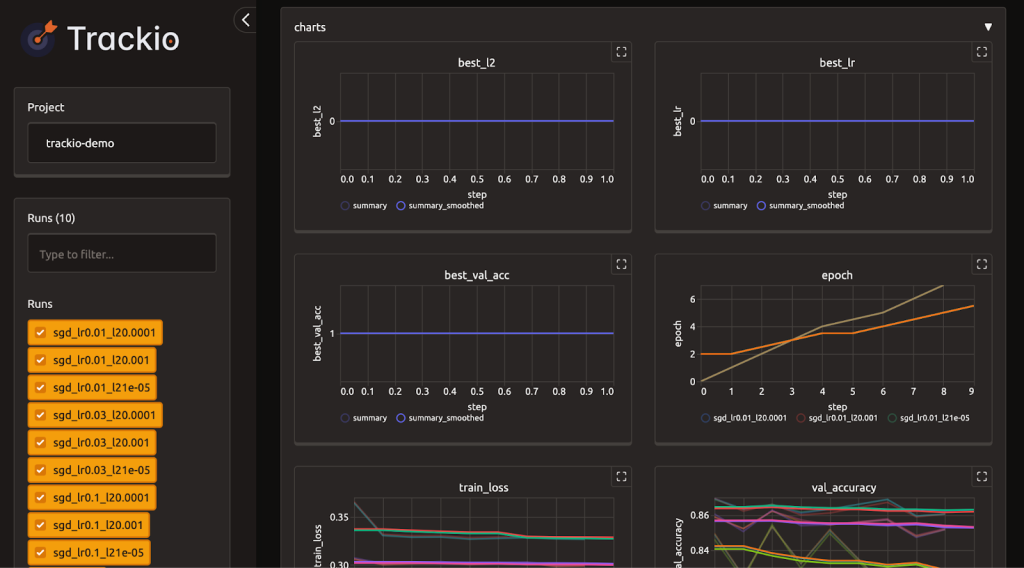Expand train_loss chart to fullscreen

[x=621, y=477]
